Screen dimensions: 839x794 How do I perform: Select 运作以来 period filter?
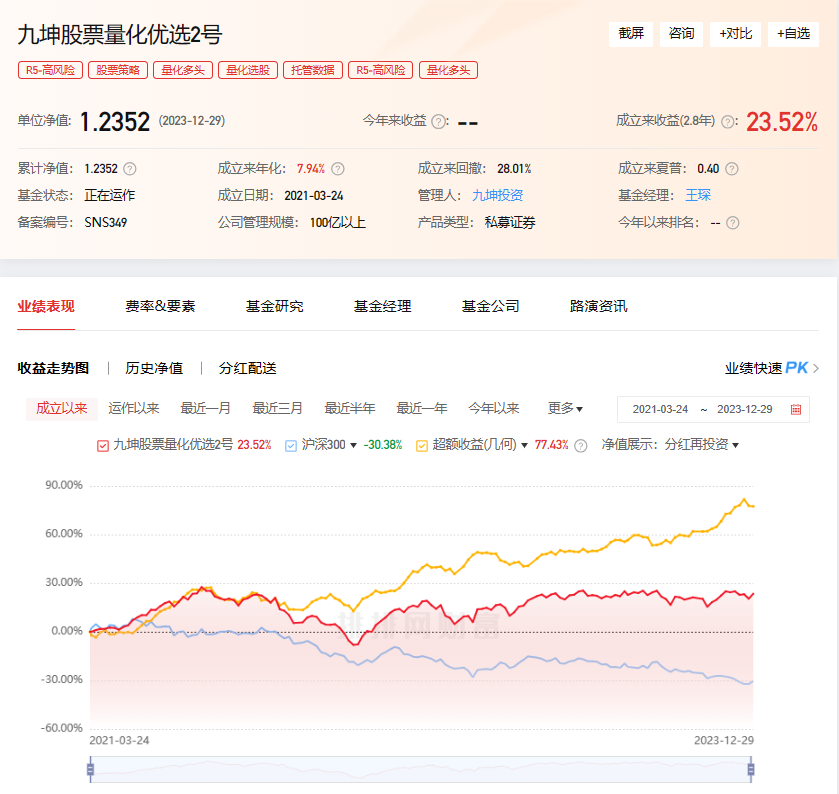tap(134, 409)
